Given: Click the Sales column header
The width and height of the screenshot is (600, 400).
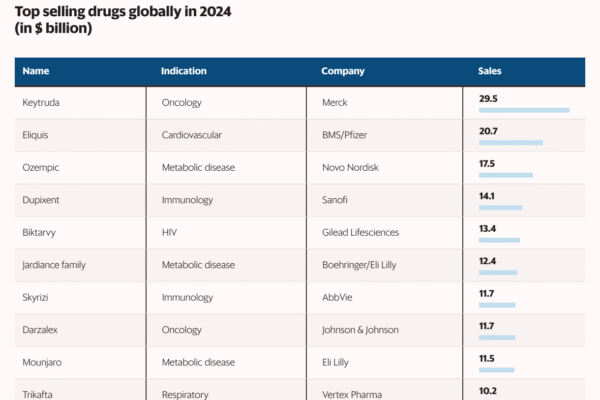Looking at the screenshot, I should 490,72.
